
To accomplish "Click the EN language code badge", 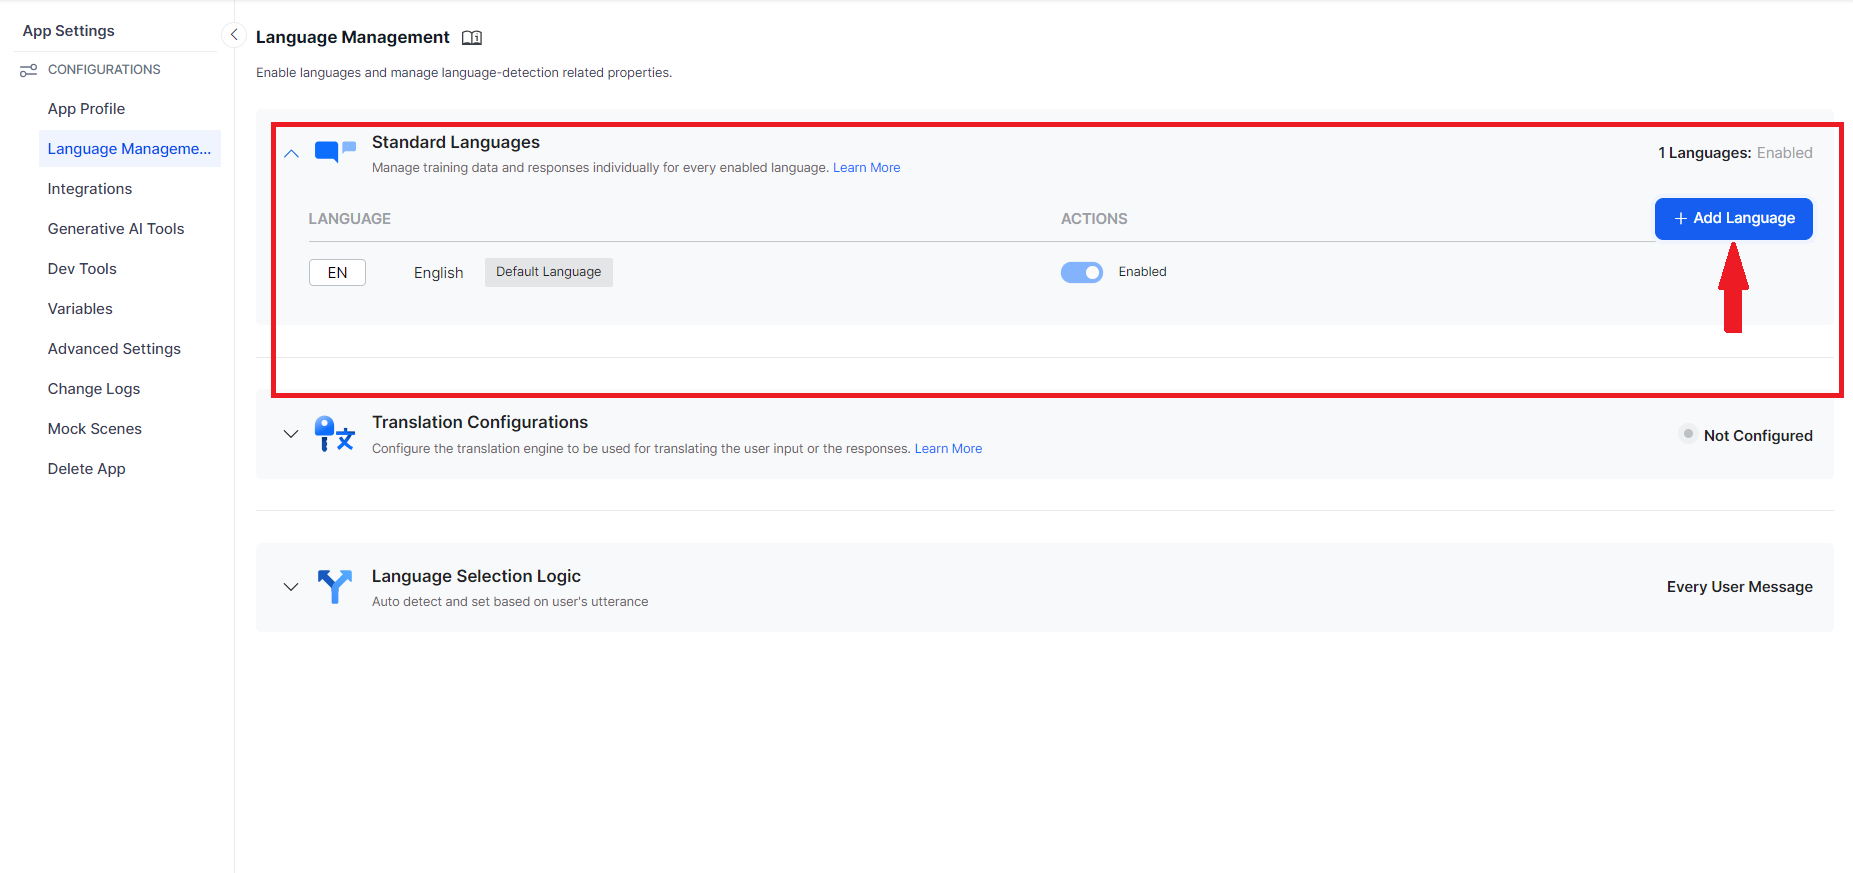I will click(337, 273).
